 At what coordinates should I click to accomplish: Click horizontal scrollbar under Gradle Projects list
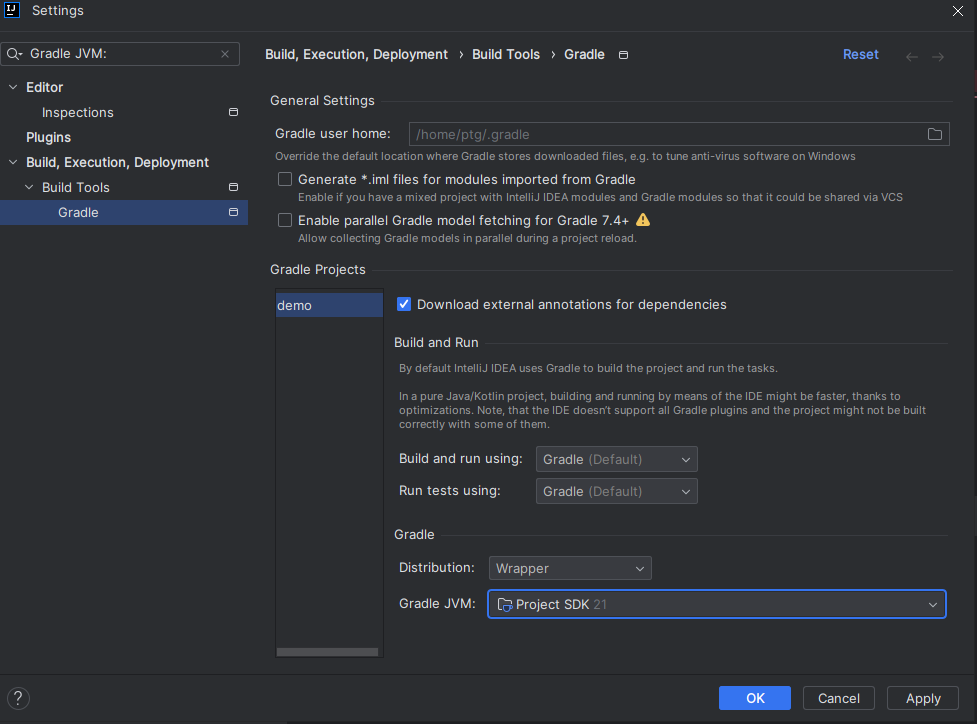tap(327, 652)
